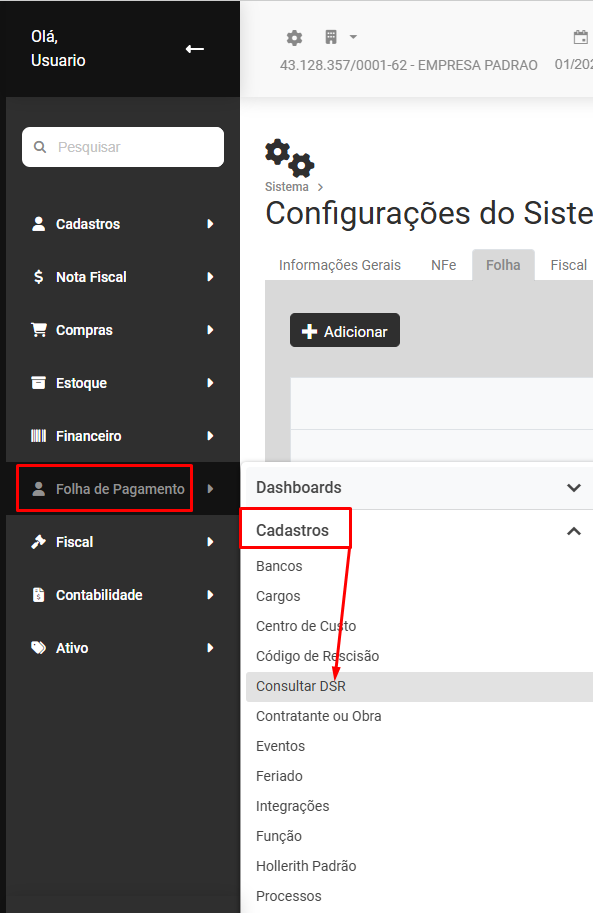Click the Estoque archive box icon

coord(38,383)
